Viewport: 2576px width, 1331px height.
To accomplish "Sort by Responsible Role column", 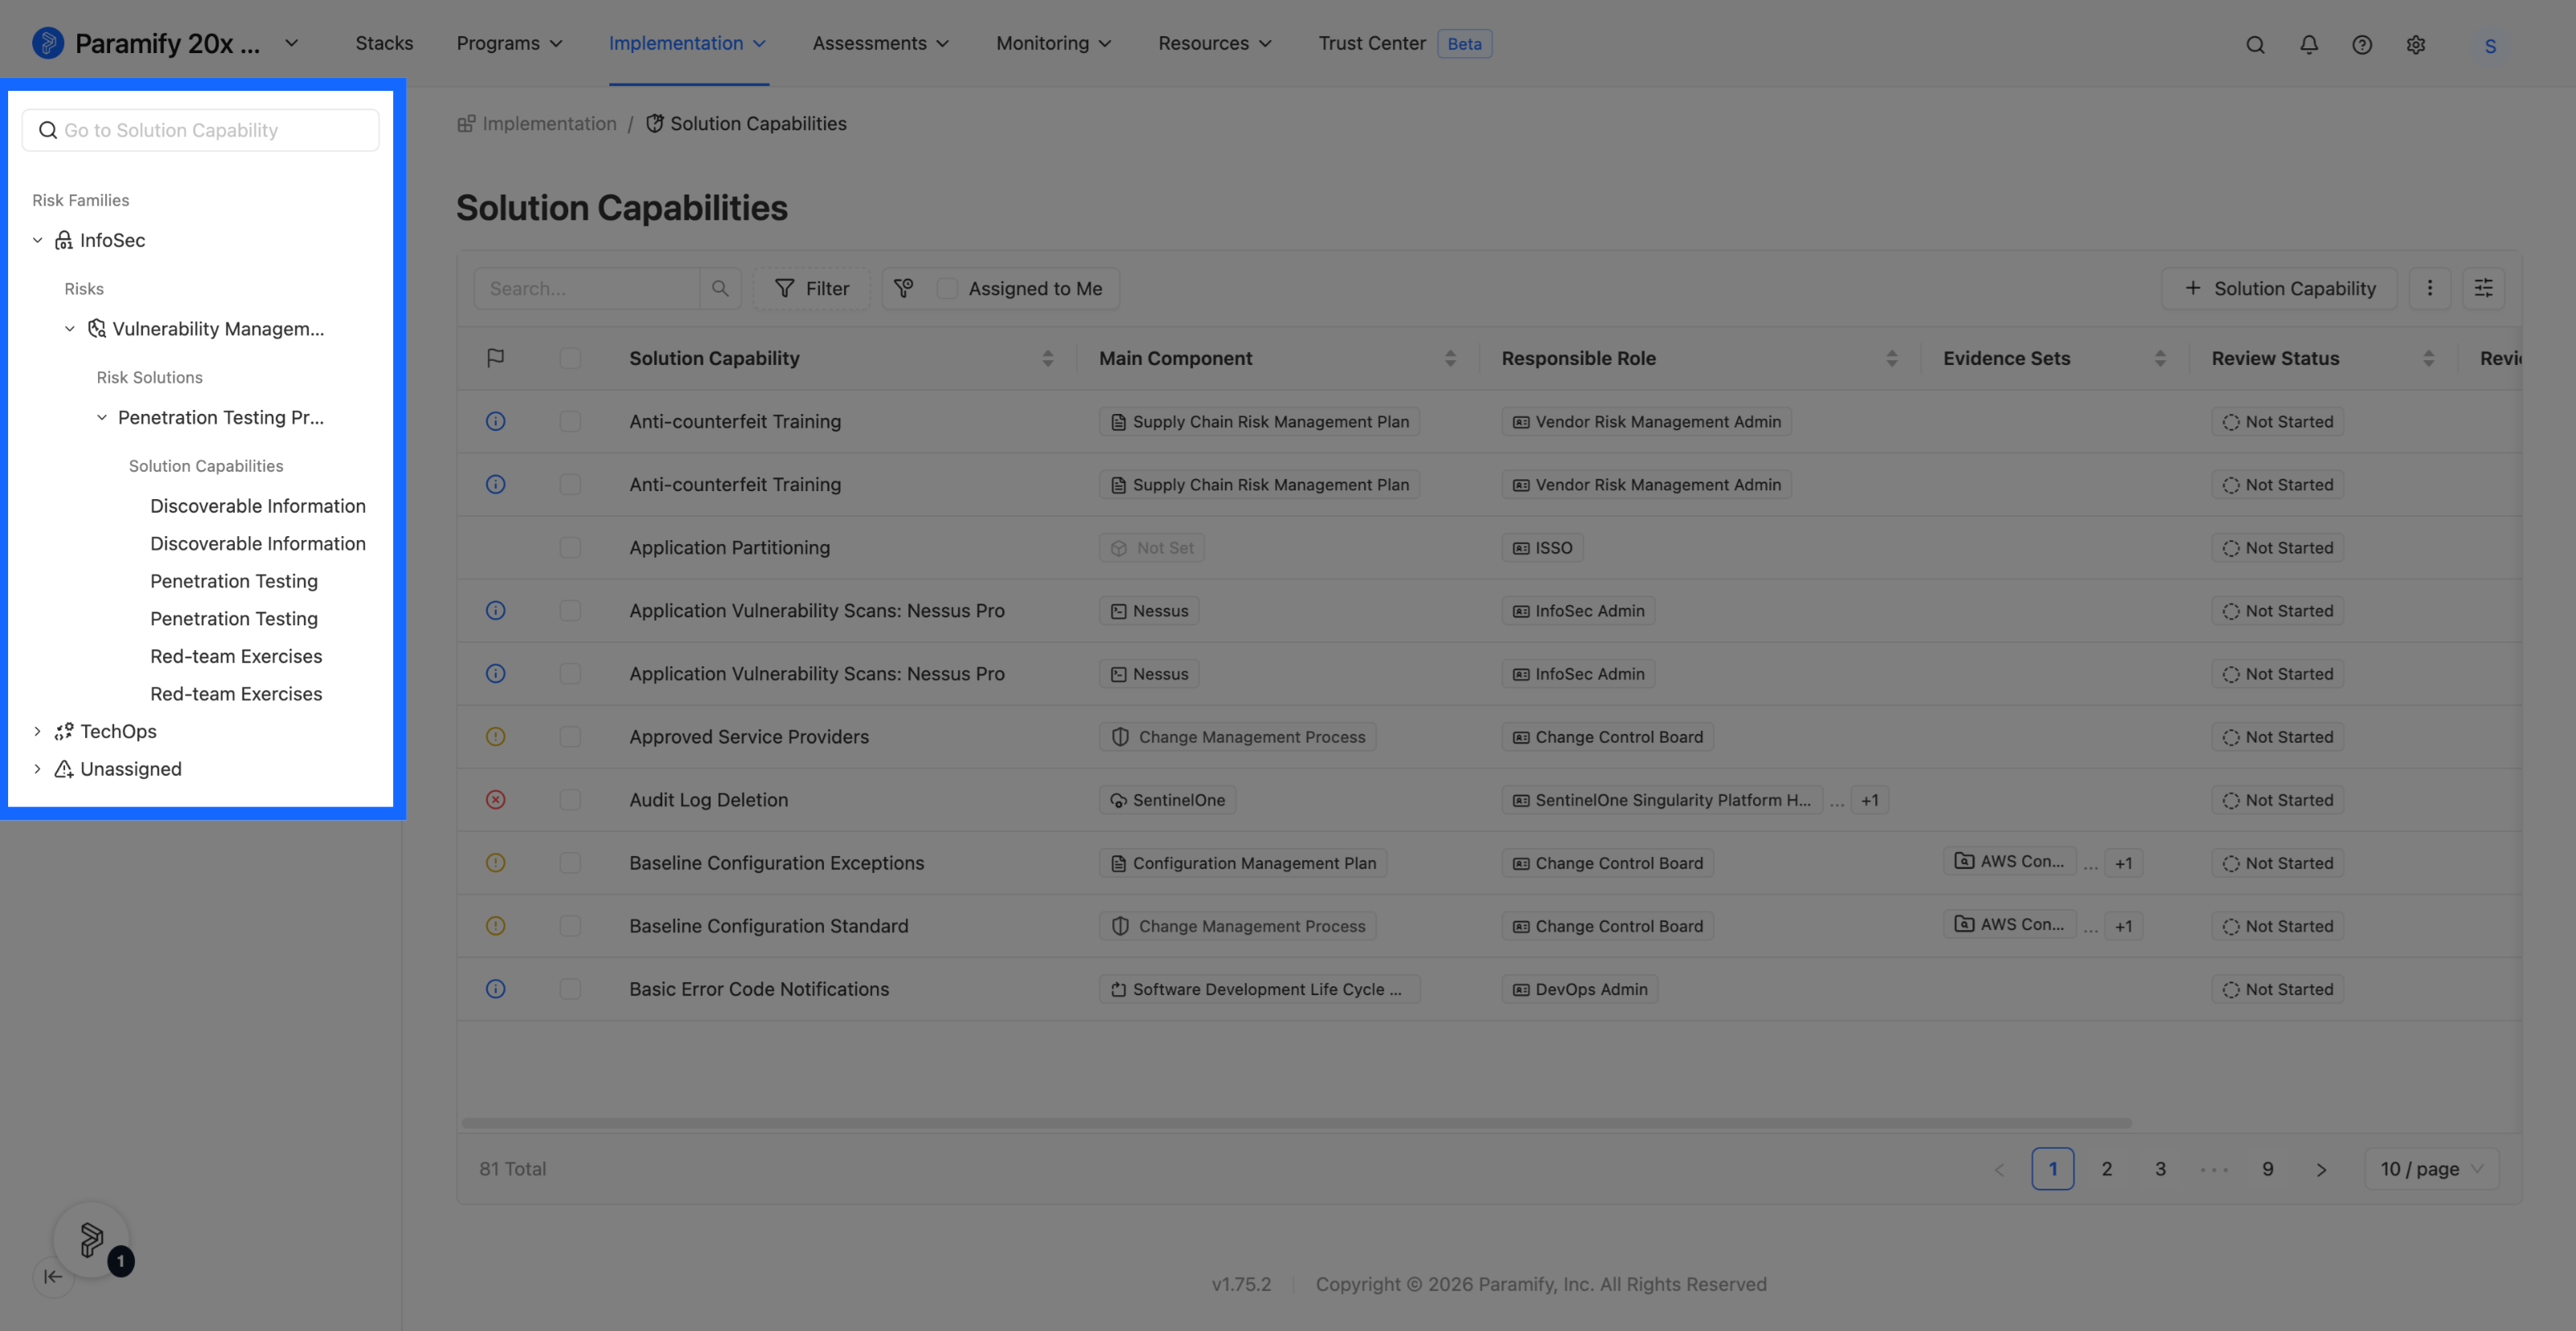I will (1891, 358).
